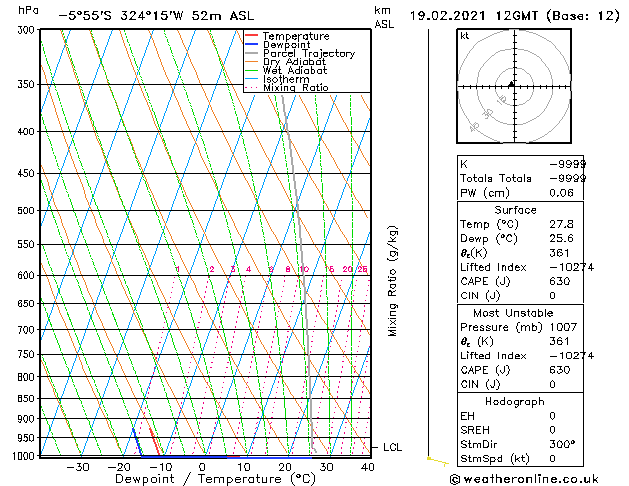Click the yellow wind barb near the surface
This screenshot has height=486, width=629.
[x=437, y=460]
